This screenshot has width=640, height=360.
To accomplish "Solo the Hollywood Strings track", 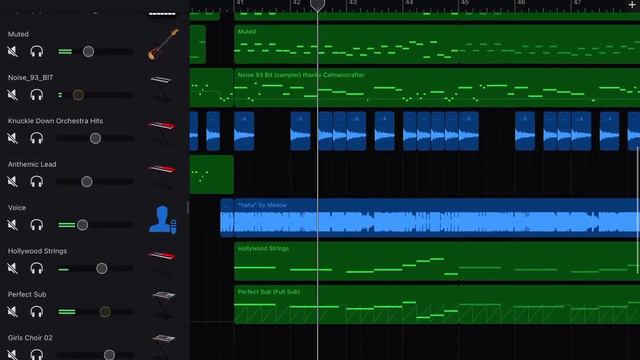I will (x=37, y=268).
